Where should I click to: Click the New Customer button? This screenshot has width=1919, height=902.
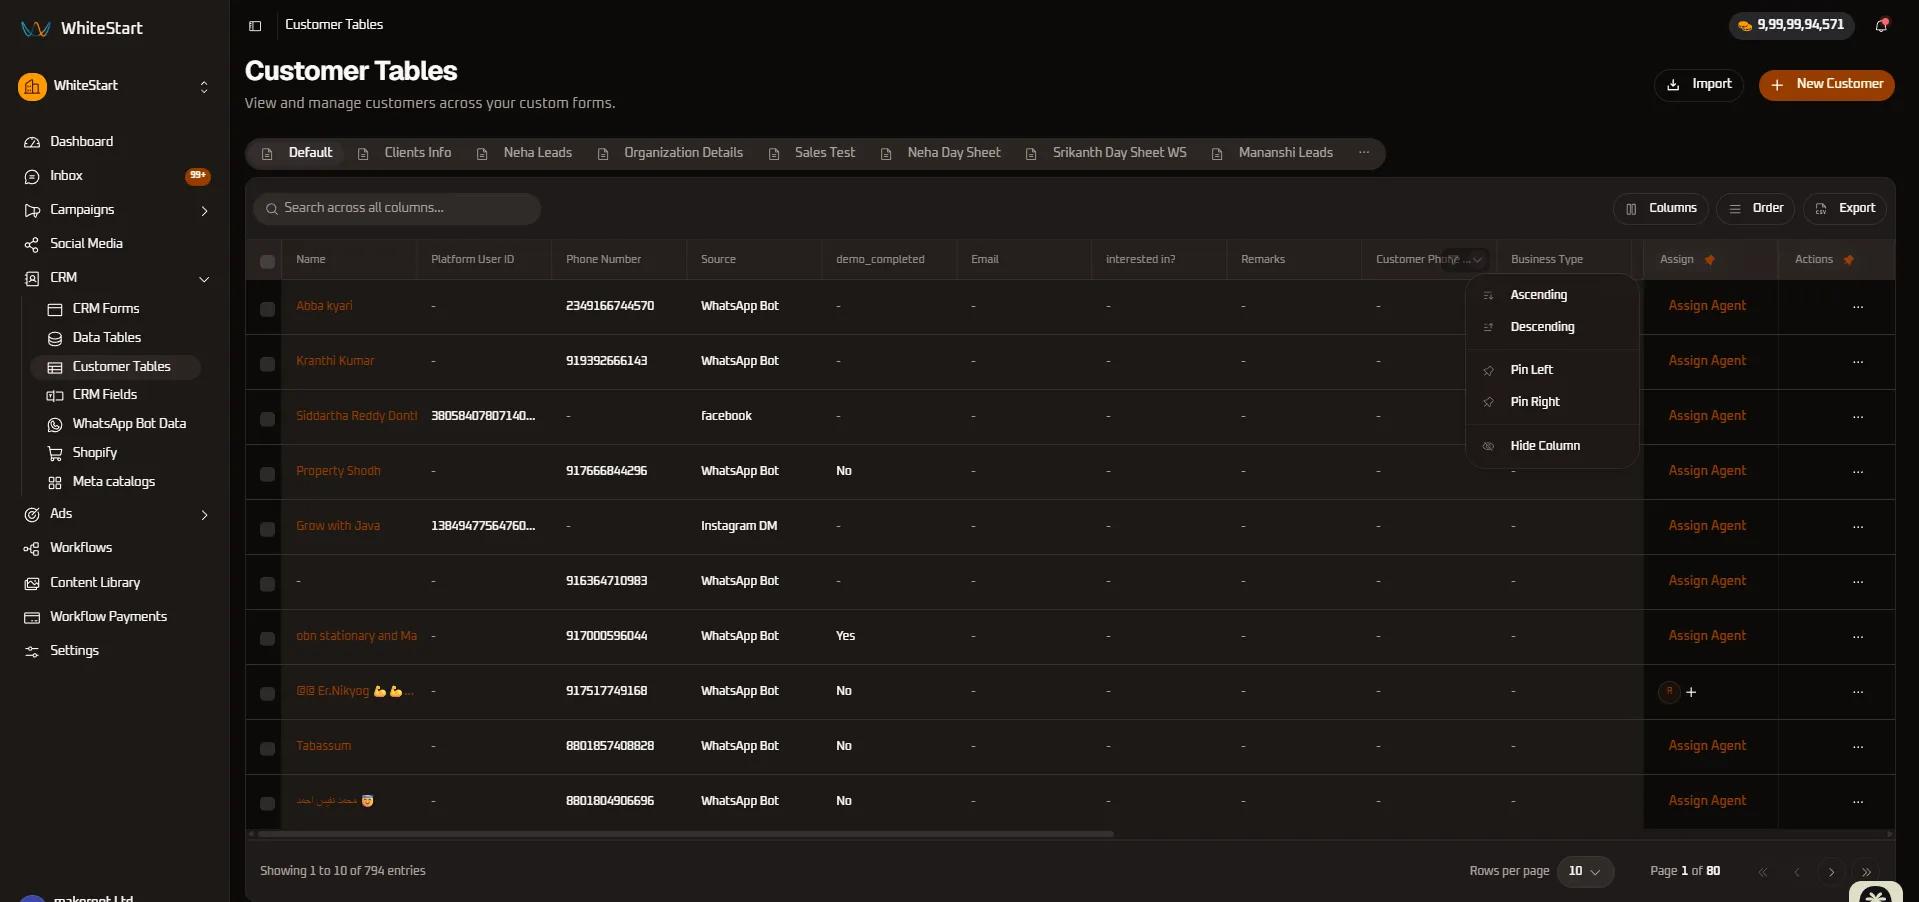tap(1826, 85)
